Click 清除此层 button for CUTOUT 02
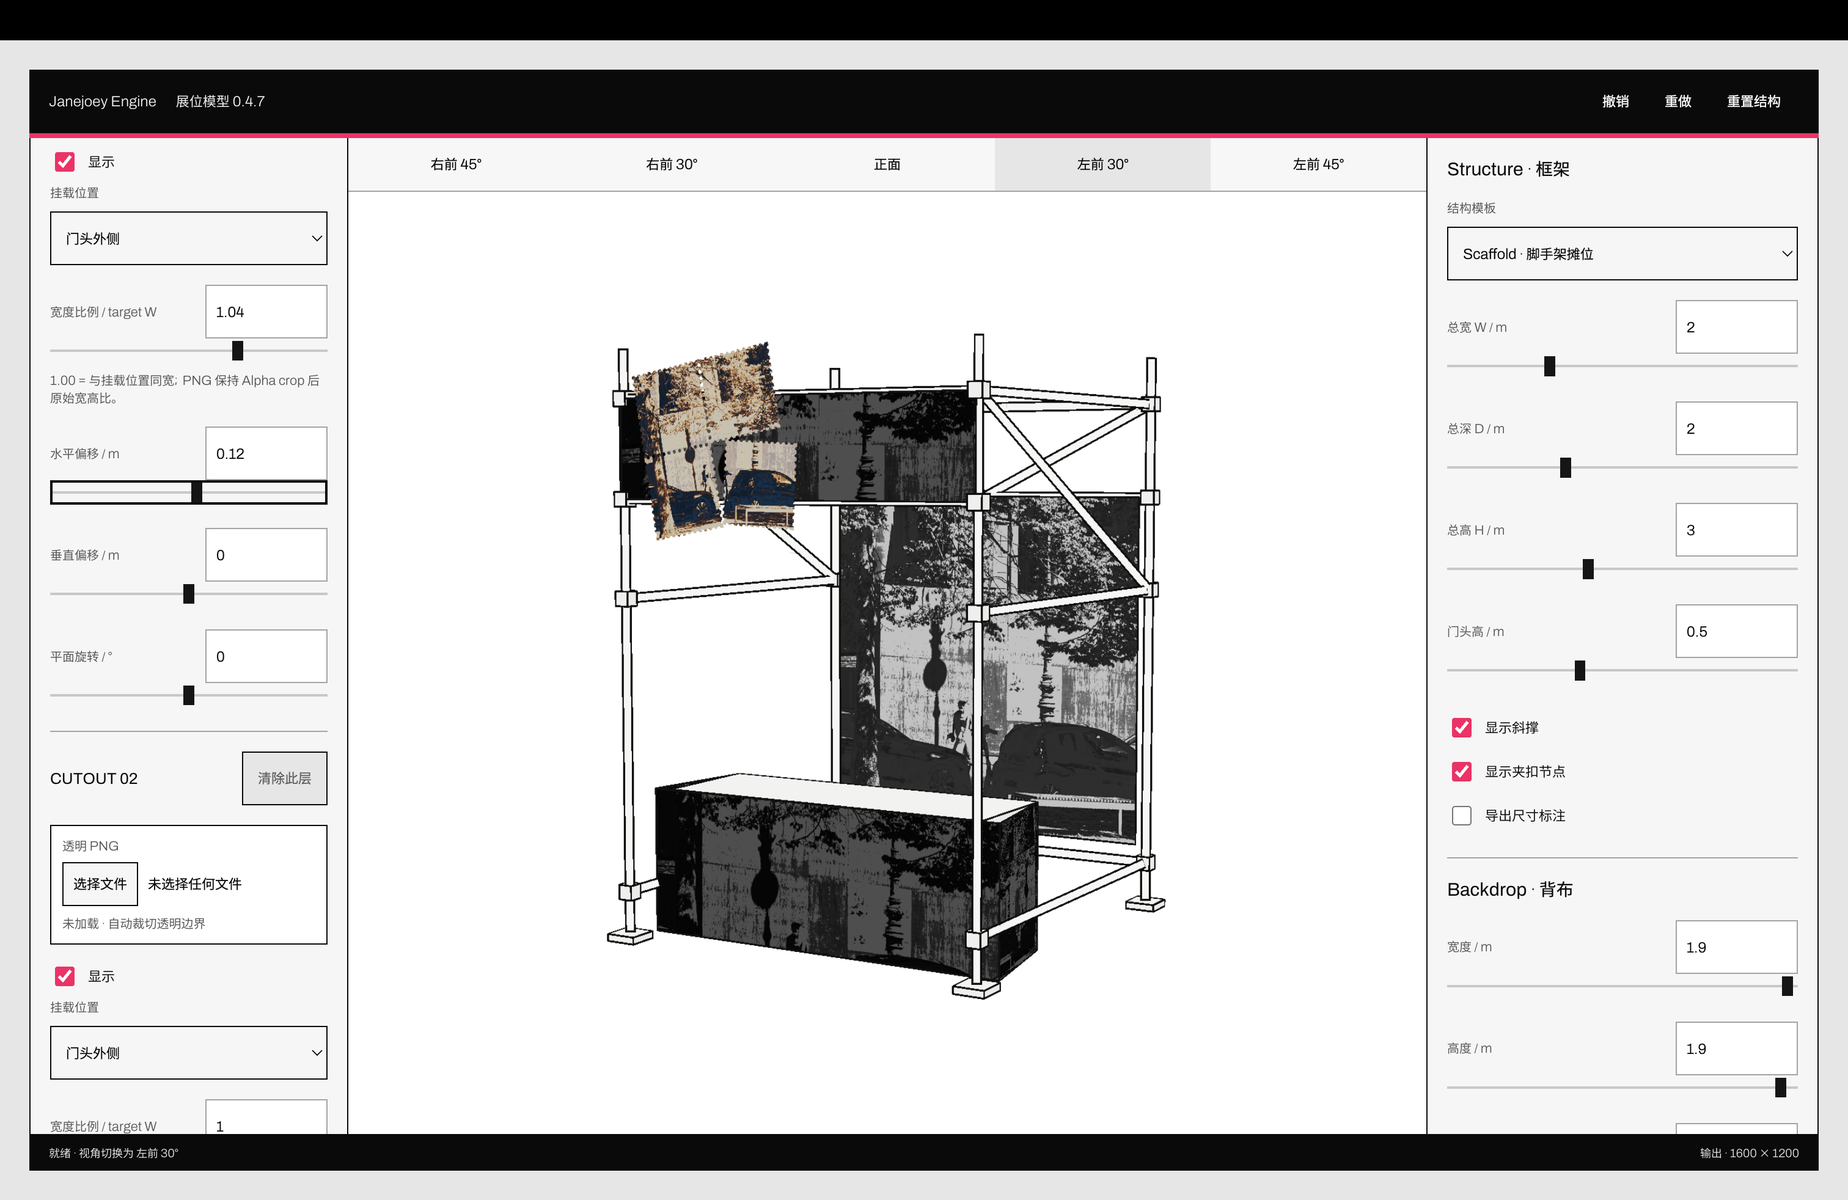This screenshot has height=1200, width=1848. [x=285, y=778]
